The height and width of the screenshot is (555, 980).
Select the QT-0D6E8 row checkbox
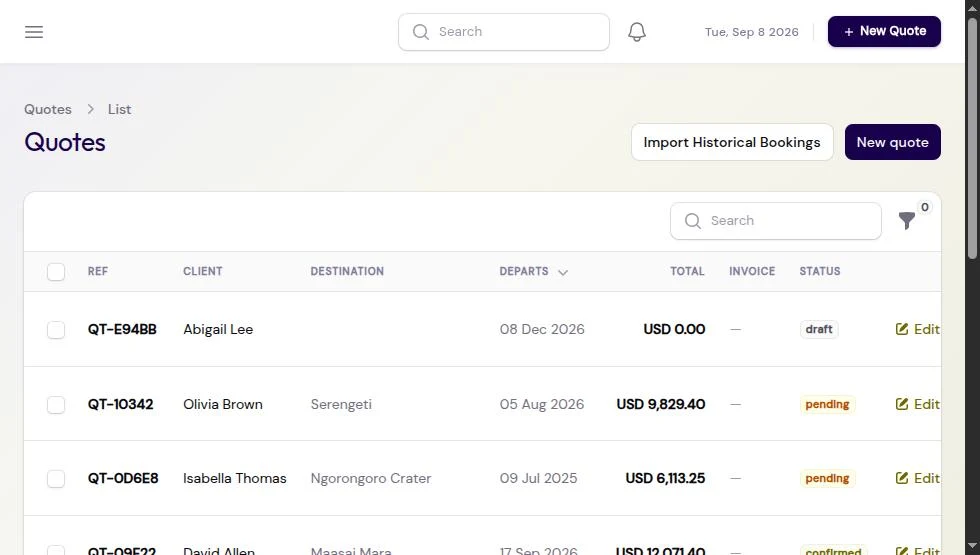click(x=56, y=479)
